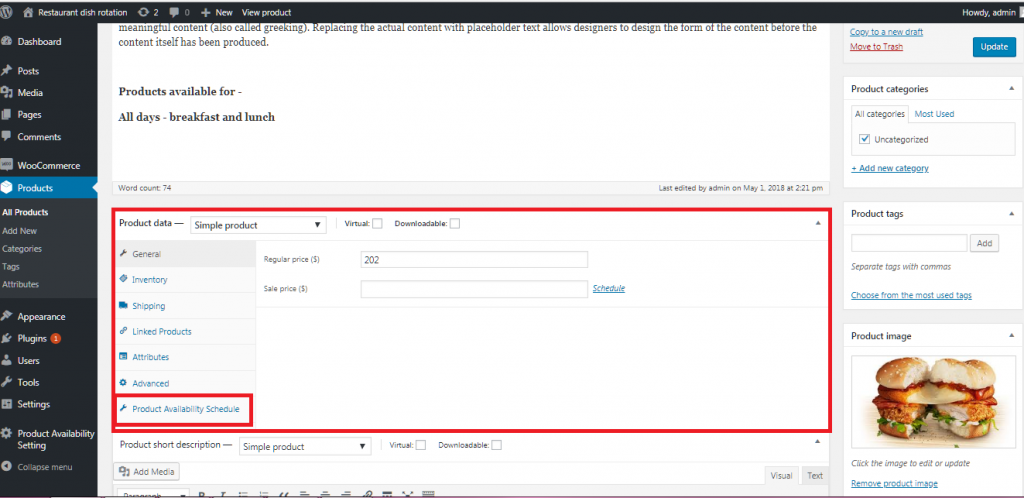Click the chain icon next to Linked Products
The width and height of the screenshot is (1024, 498).
tap(123, 331)
